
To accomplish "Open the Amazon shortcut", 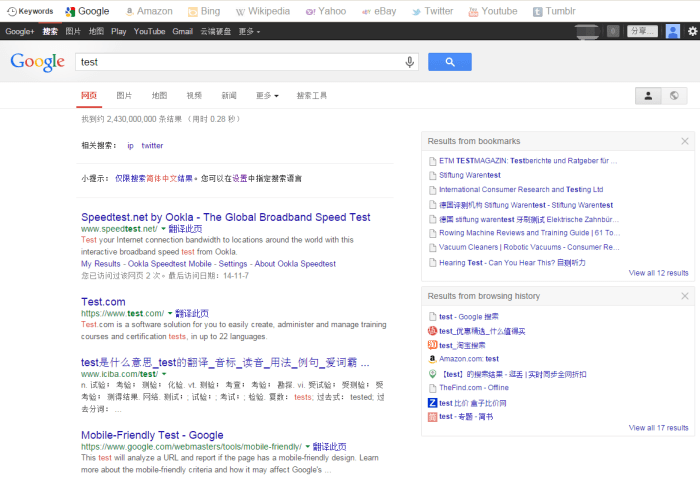I will 149,11.
